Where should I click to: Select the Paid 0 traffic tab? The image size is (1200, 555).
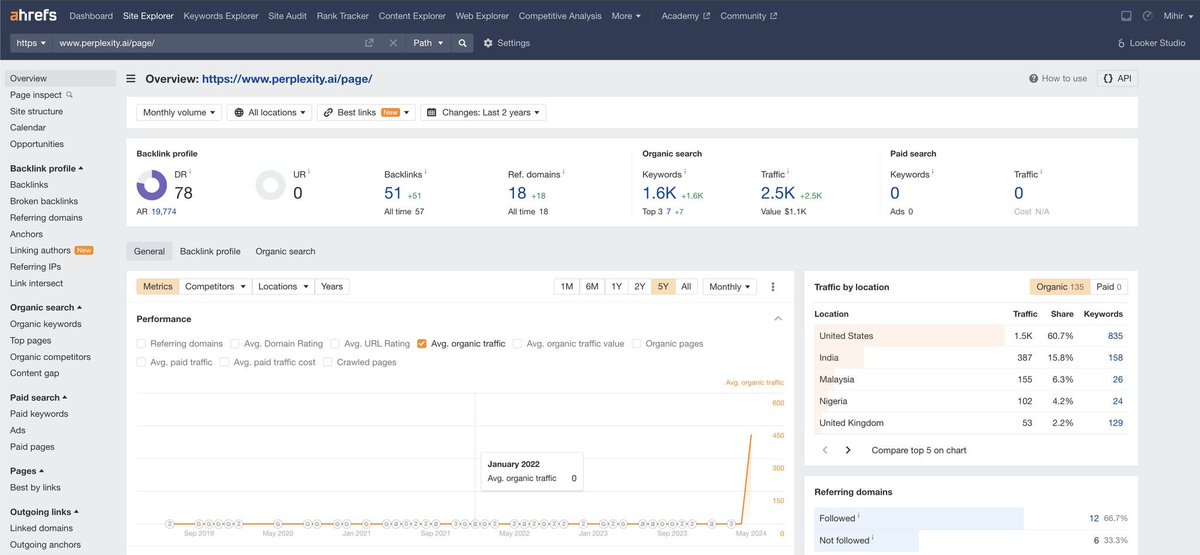point(1108,287)
